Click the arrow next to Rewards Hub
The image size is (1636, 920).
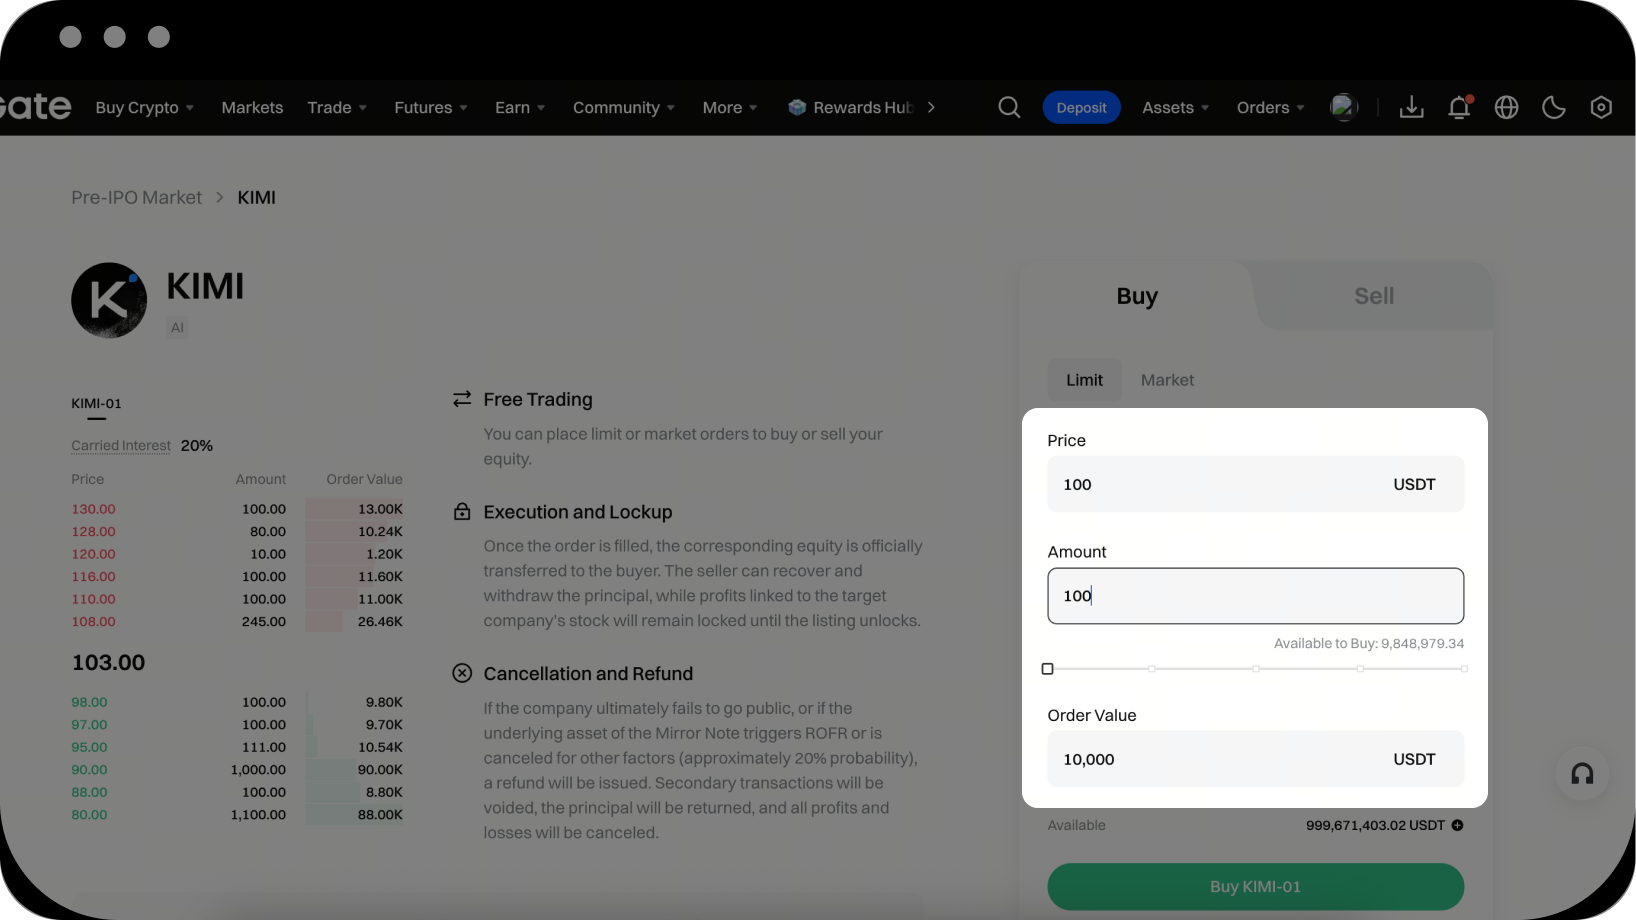click(x=931, y=107)
